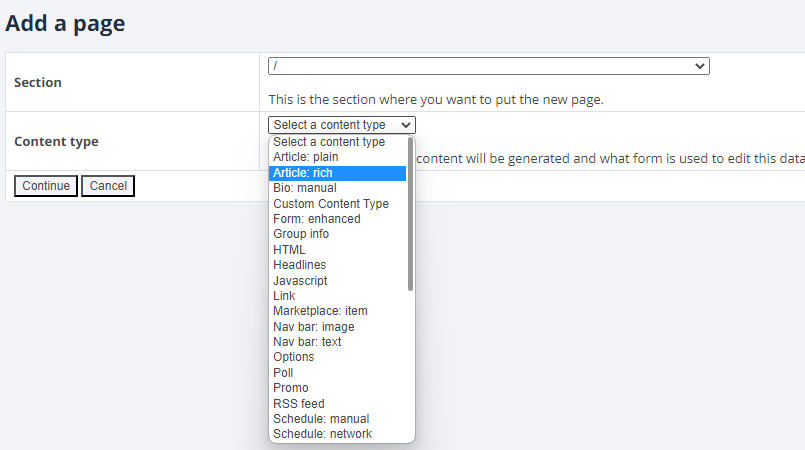Select 'Schedule: network' option
This screenshot has height=450, width=805.
(x=323, y=434)
